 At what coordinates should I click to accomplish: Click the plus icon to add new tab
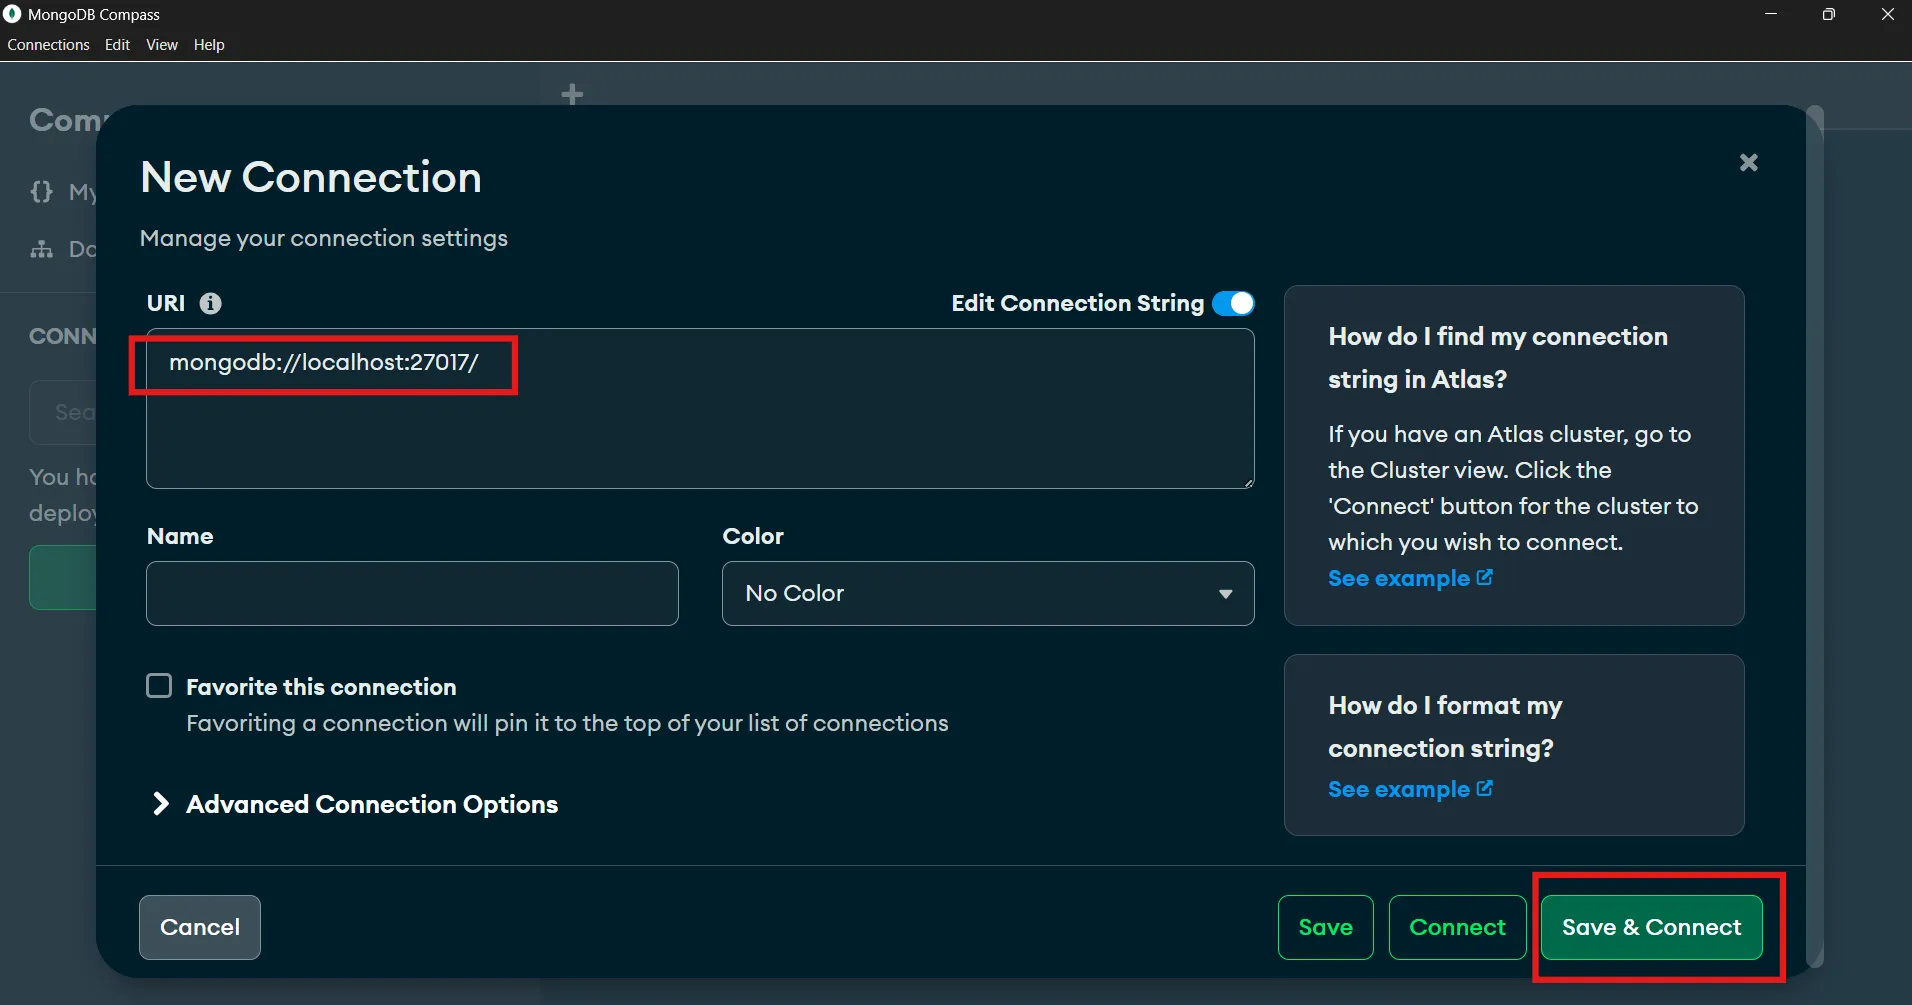click(x=572, y=94)
